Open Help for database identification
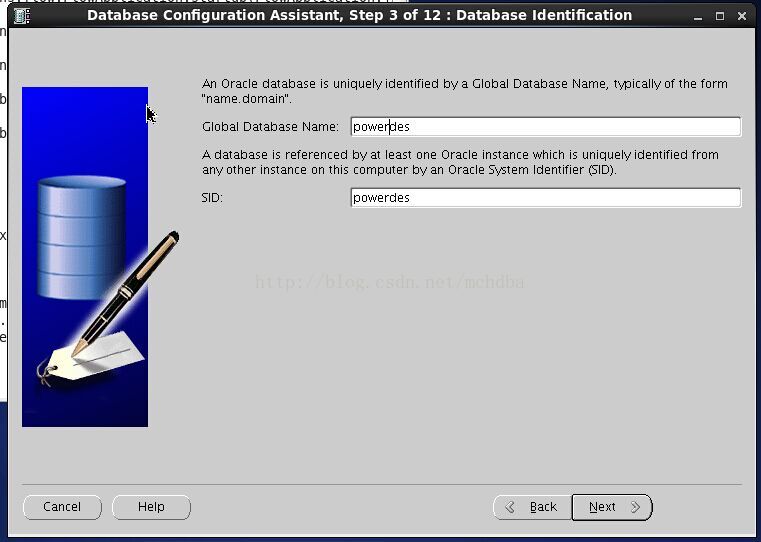The image size is (761, 542). coord(151,507)
